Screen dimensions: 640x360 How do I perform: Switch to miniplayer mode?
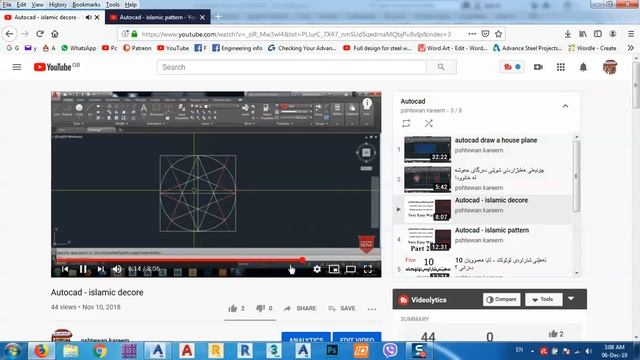tap(334, 269)
